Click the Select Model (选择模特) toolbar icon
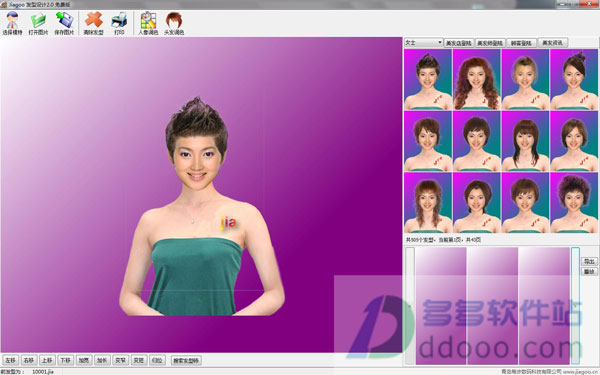This screenshot has width=600, height=375. point(12,23)
